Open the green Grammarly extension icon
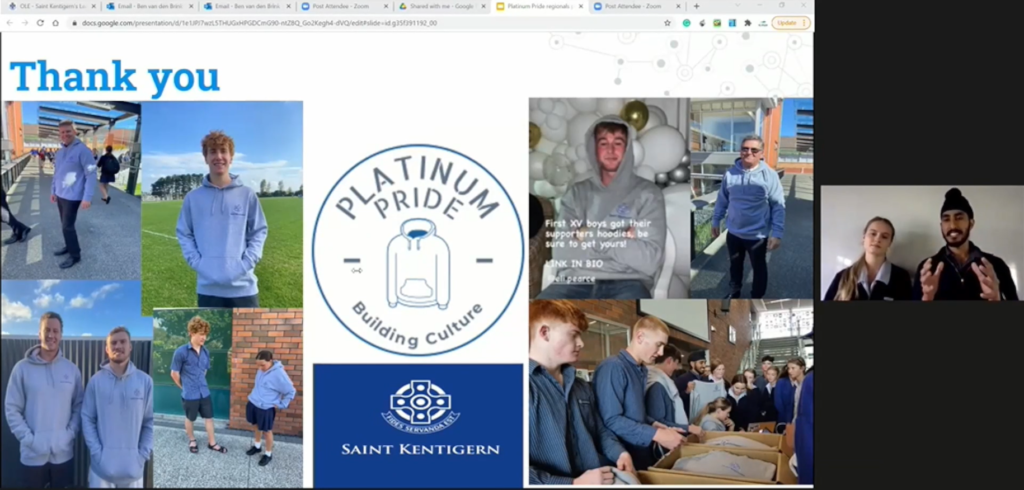This screenshot has width=1024, height=490. click(686, 22)
